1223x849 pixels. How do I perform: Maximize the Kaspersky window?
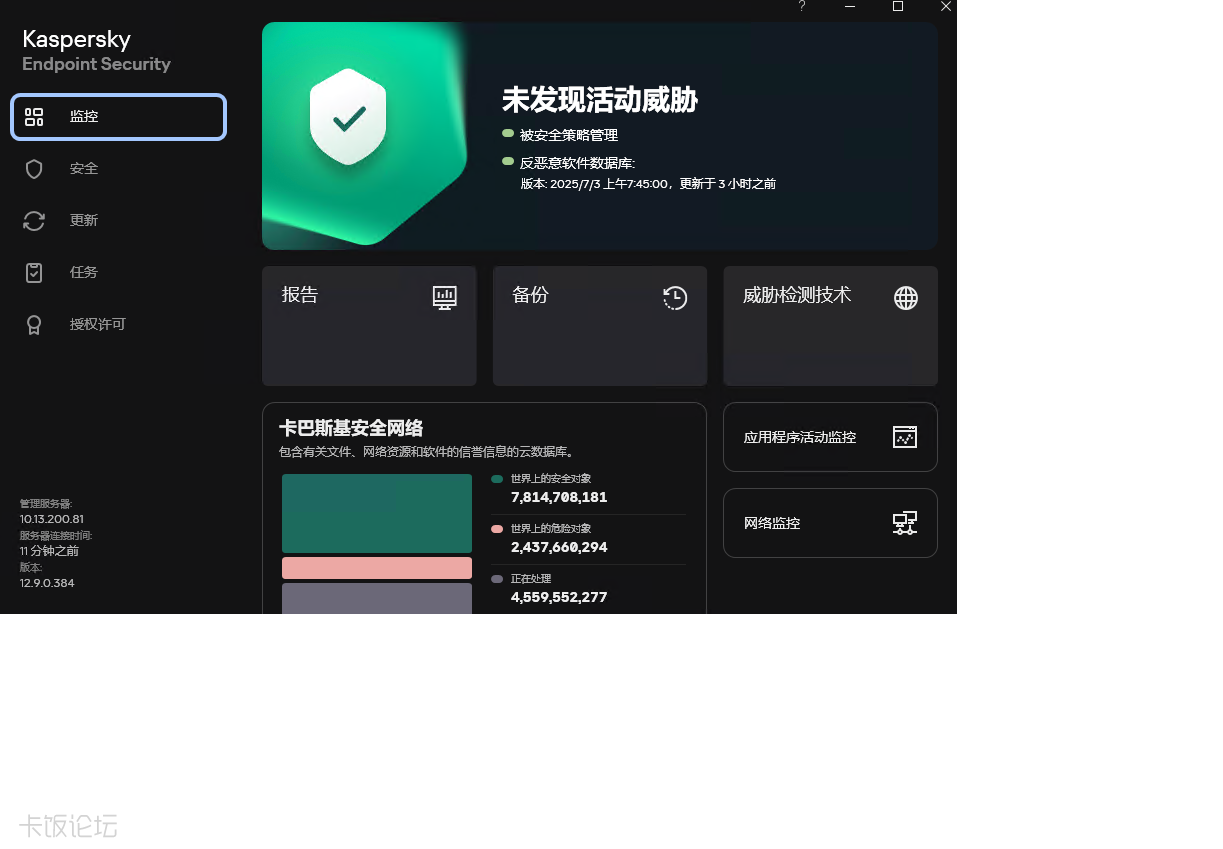898,6
